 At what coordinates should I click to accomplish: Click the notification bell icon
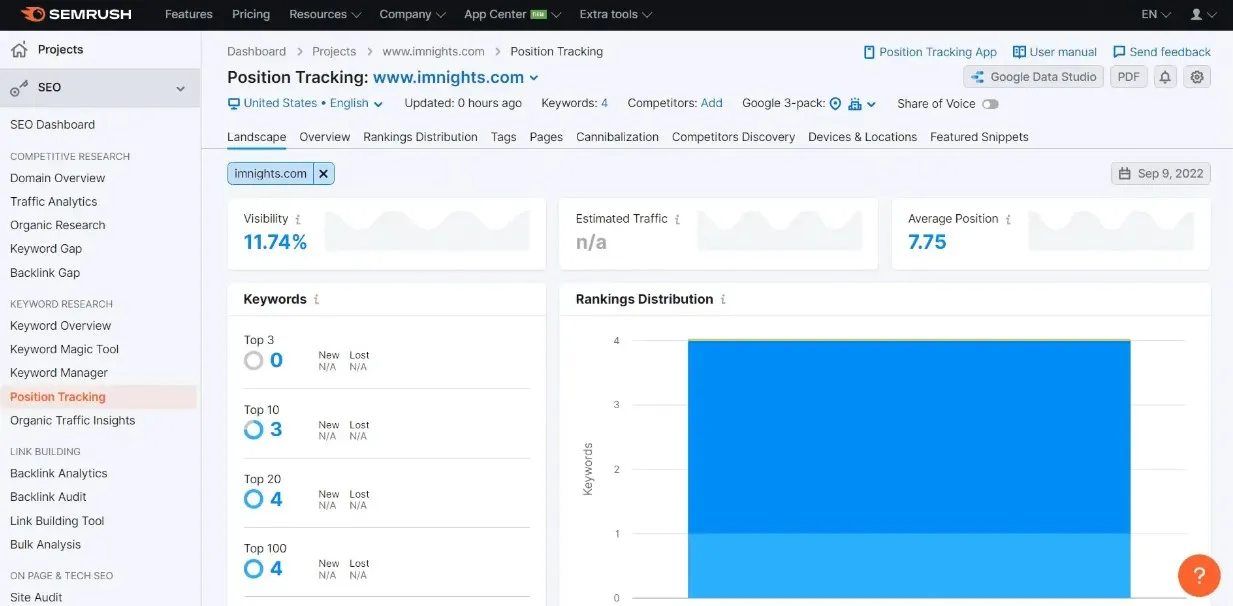point(1164,77)
